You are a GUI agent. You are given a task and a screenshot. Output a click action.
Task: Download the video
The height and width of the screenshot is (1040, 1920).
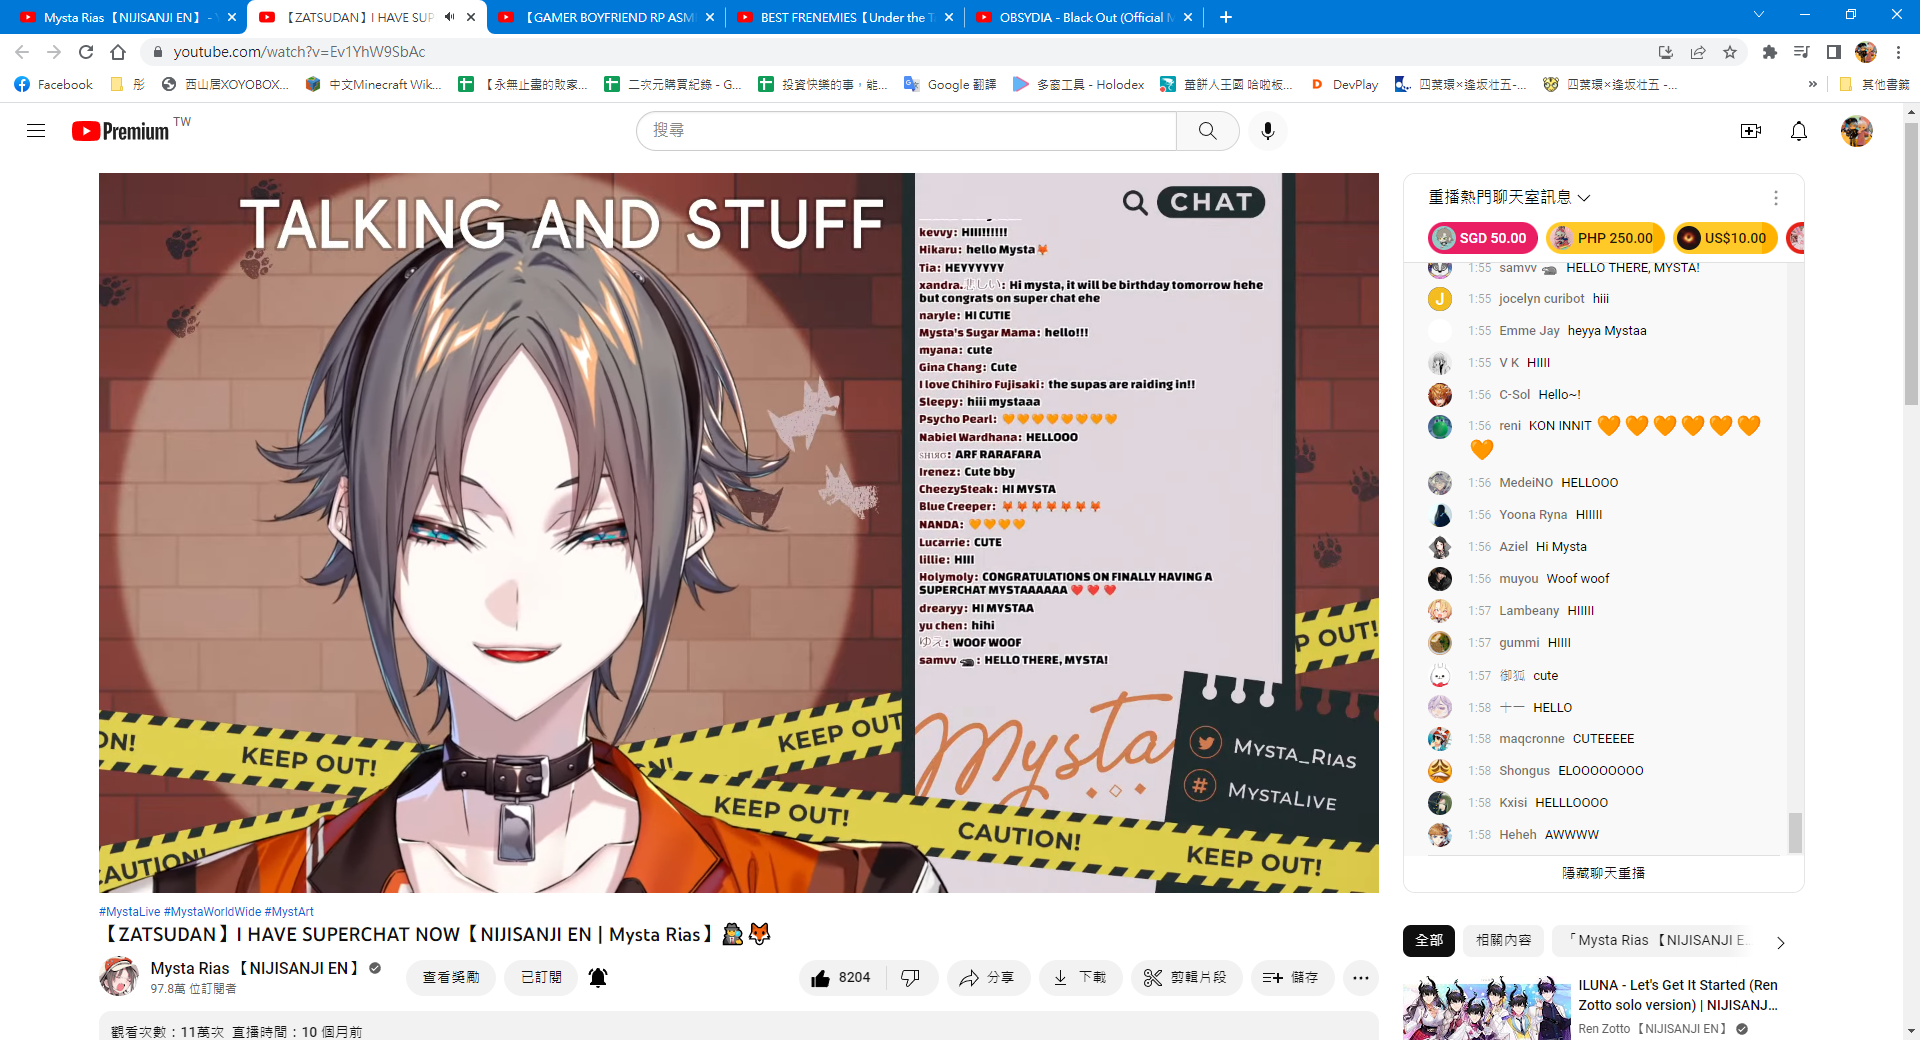[x=1080, y=977]
